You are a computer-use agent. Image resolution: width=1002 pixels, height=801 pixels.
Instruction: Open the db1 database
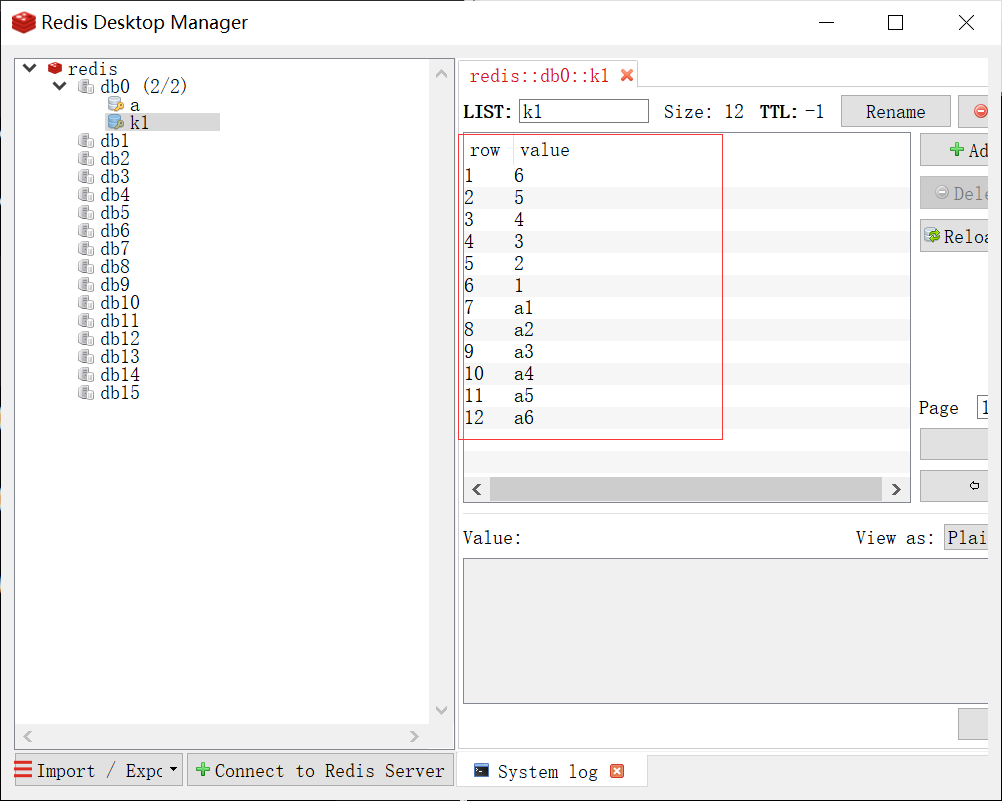(114, 141)
